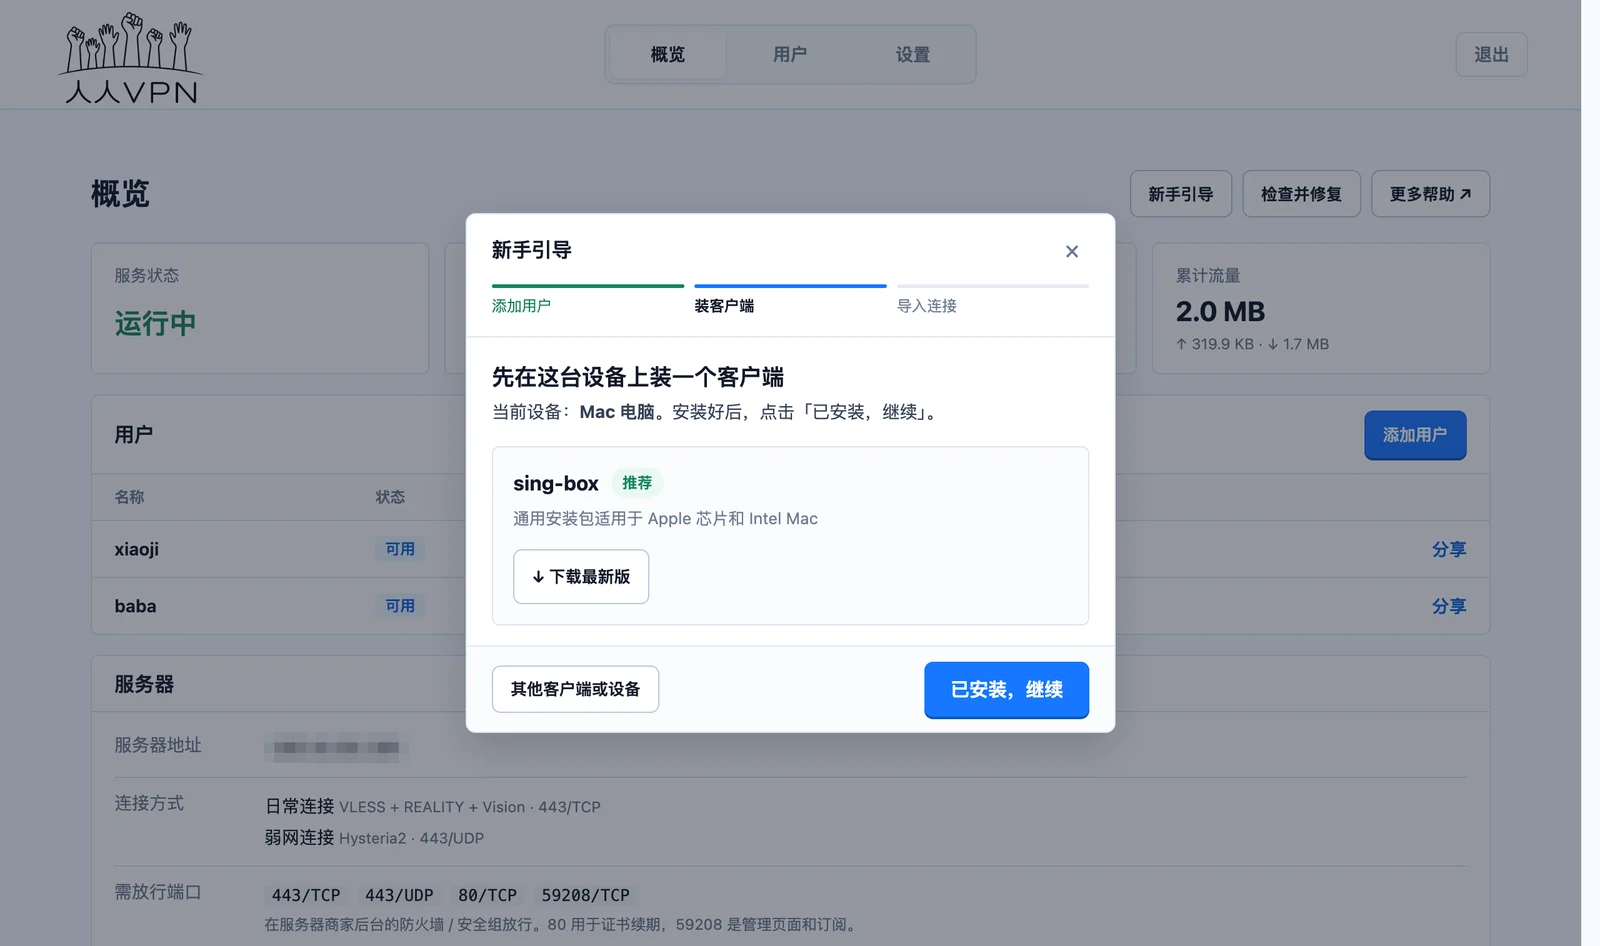Screen dimensions: 1600x946
Task: Click the 443/UDP port tag
Action: [x=399, y=895]
